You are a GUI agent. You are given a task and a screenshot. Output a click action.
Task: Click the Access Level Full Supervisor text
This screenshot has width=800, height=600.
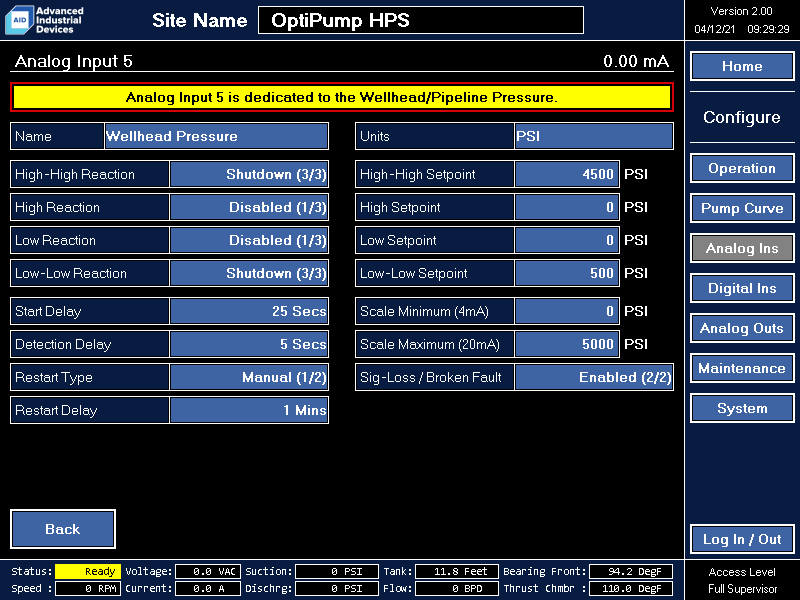coord(742,580)
